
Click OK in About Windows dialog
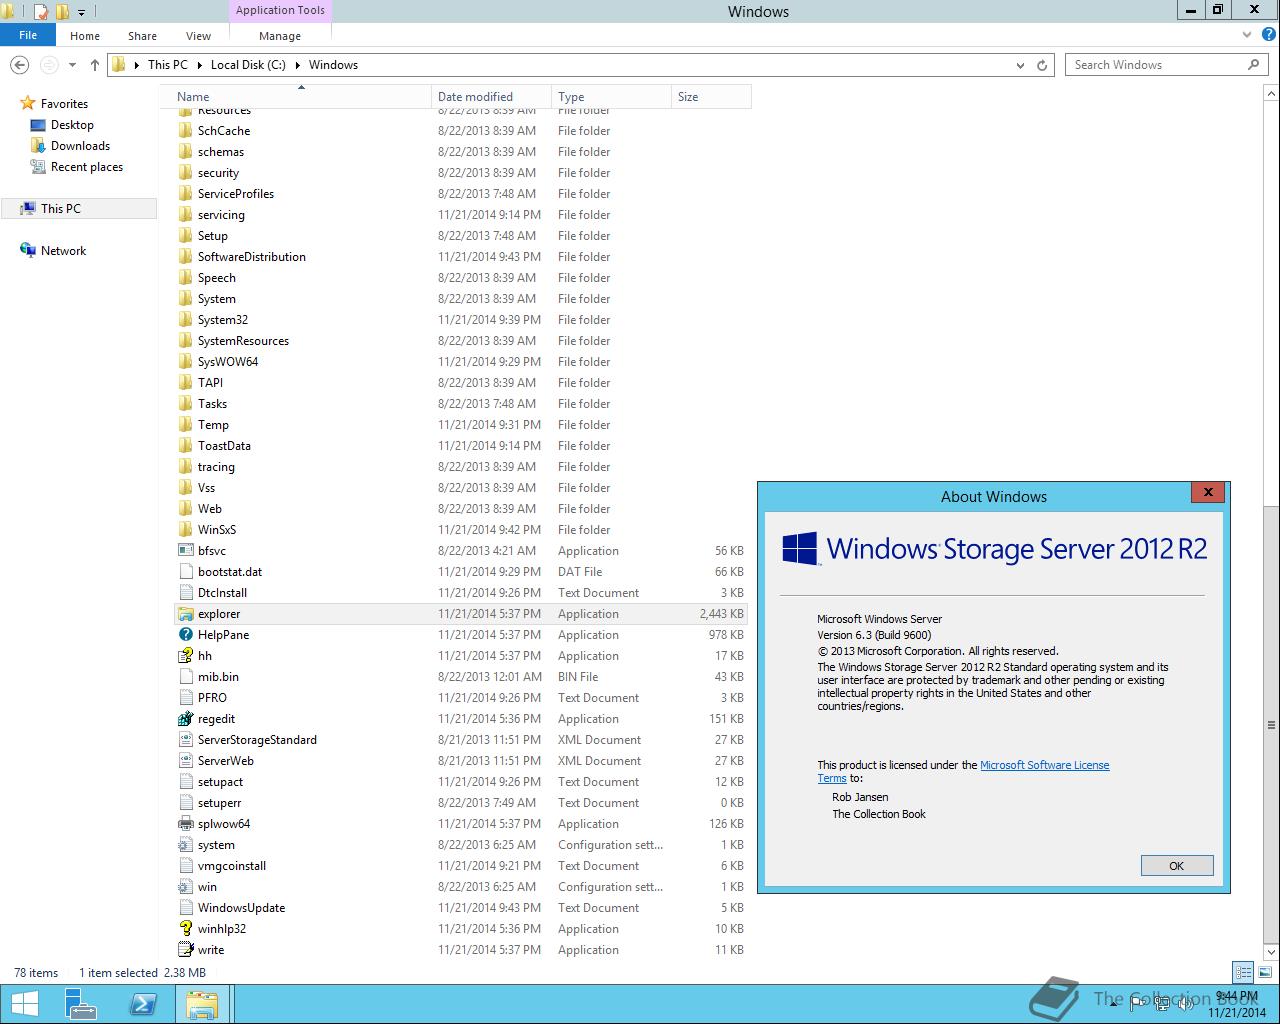[x=1177, y=866]
